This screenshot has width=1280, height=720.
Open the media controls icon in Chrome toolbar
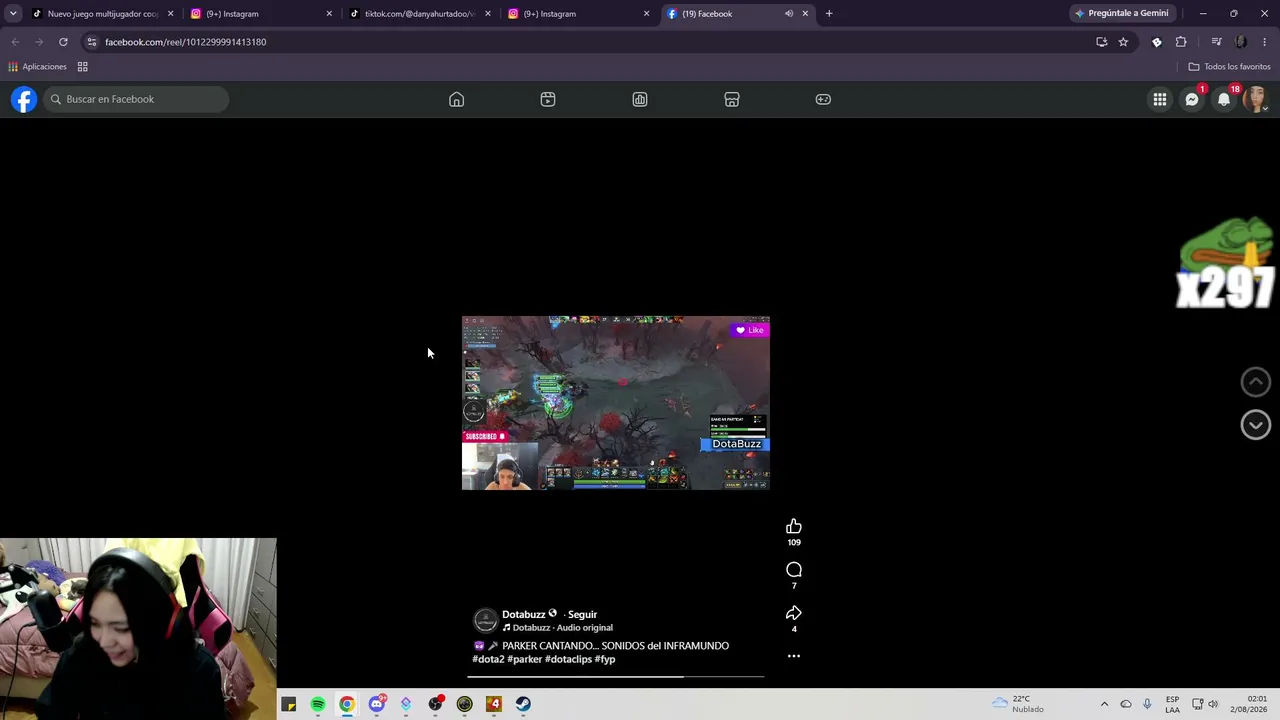pos(1216,42)
